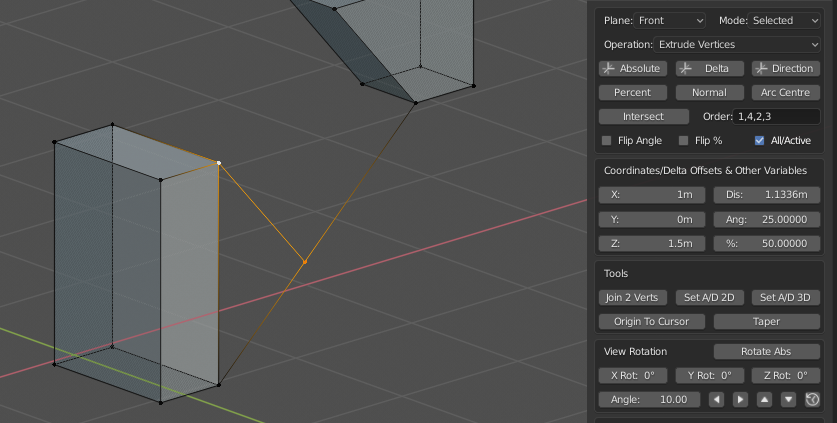Click the Intersect button

tap(643, 116)
